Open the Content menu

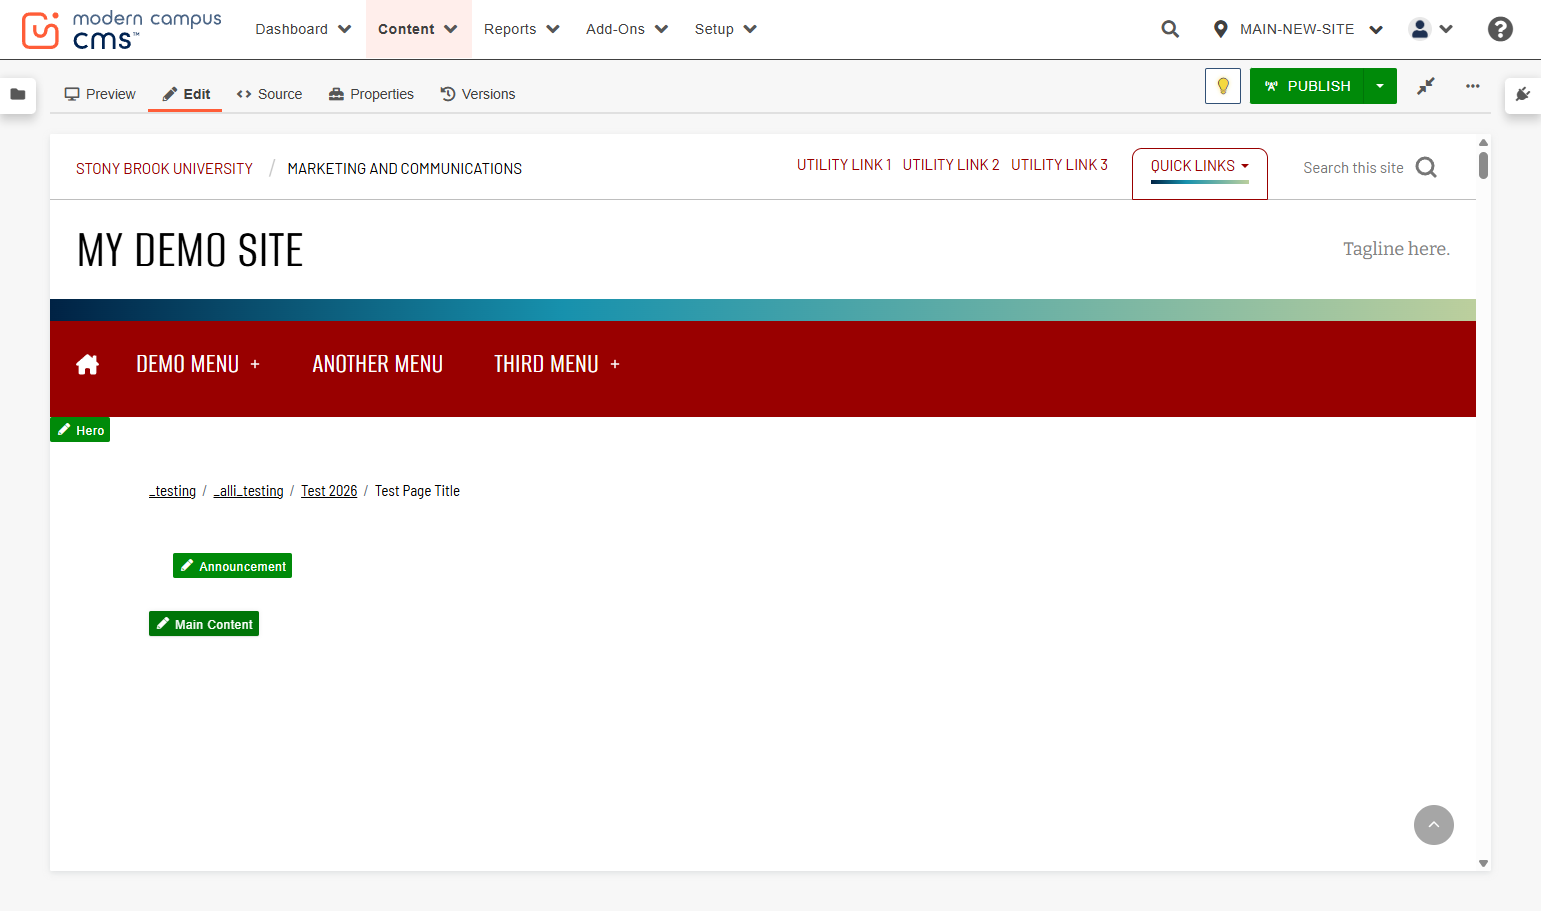tap(418, 29)
